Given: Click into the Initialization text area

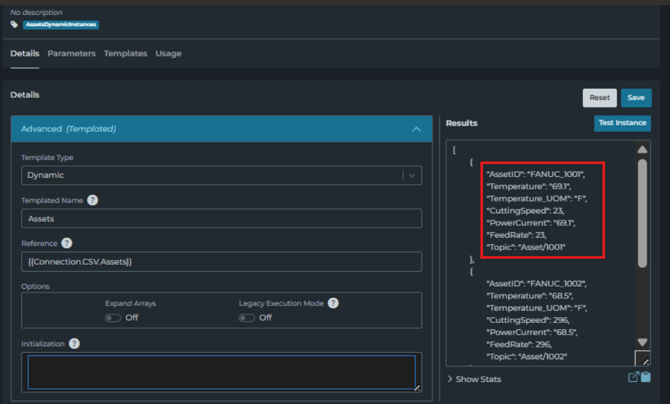Looking at the screenshot, I should tap(221, 372).
